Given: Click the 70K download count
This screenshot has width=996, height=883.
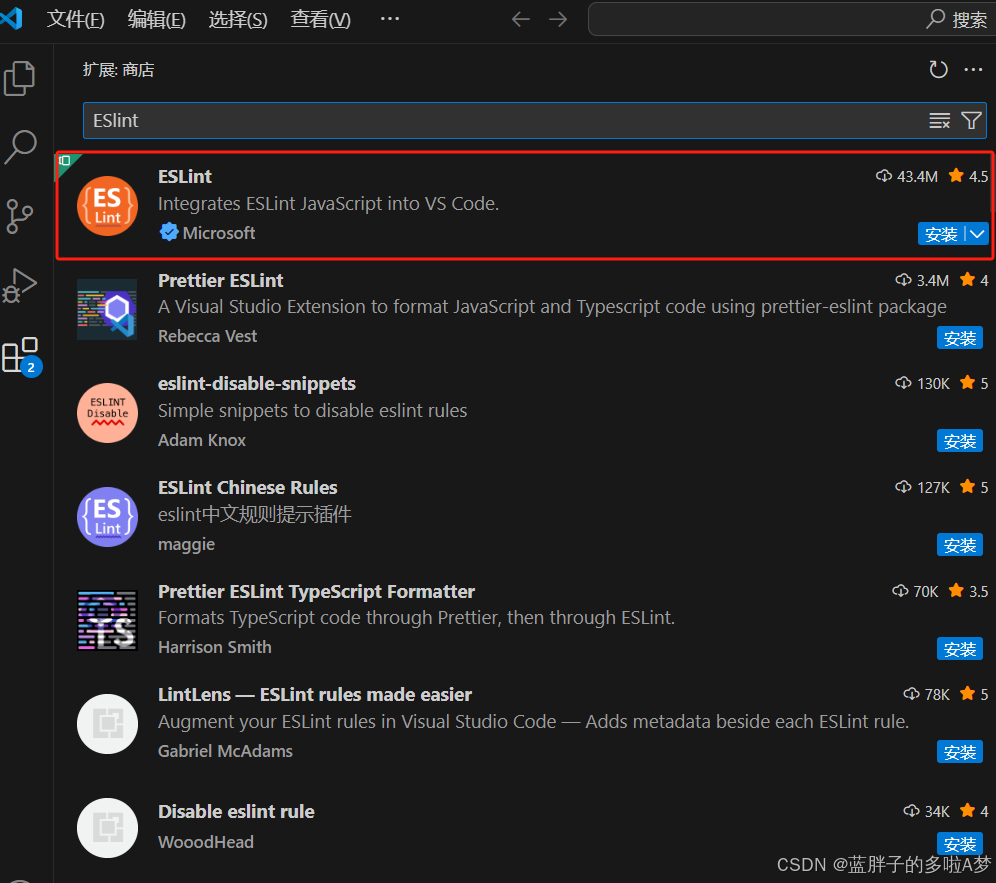Looking at the screenshot, I should click(915, 591).
